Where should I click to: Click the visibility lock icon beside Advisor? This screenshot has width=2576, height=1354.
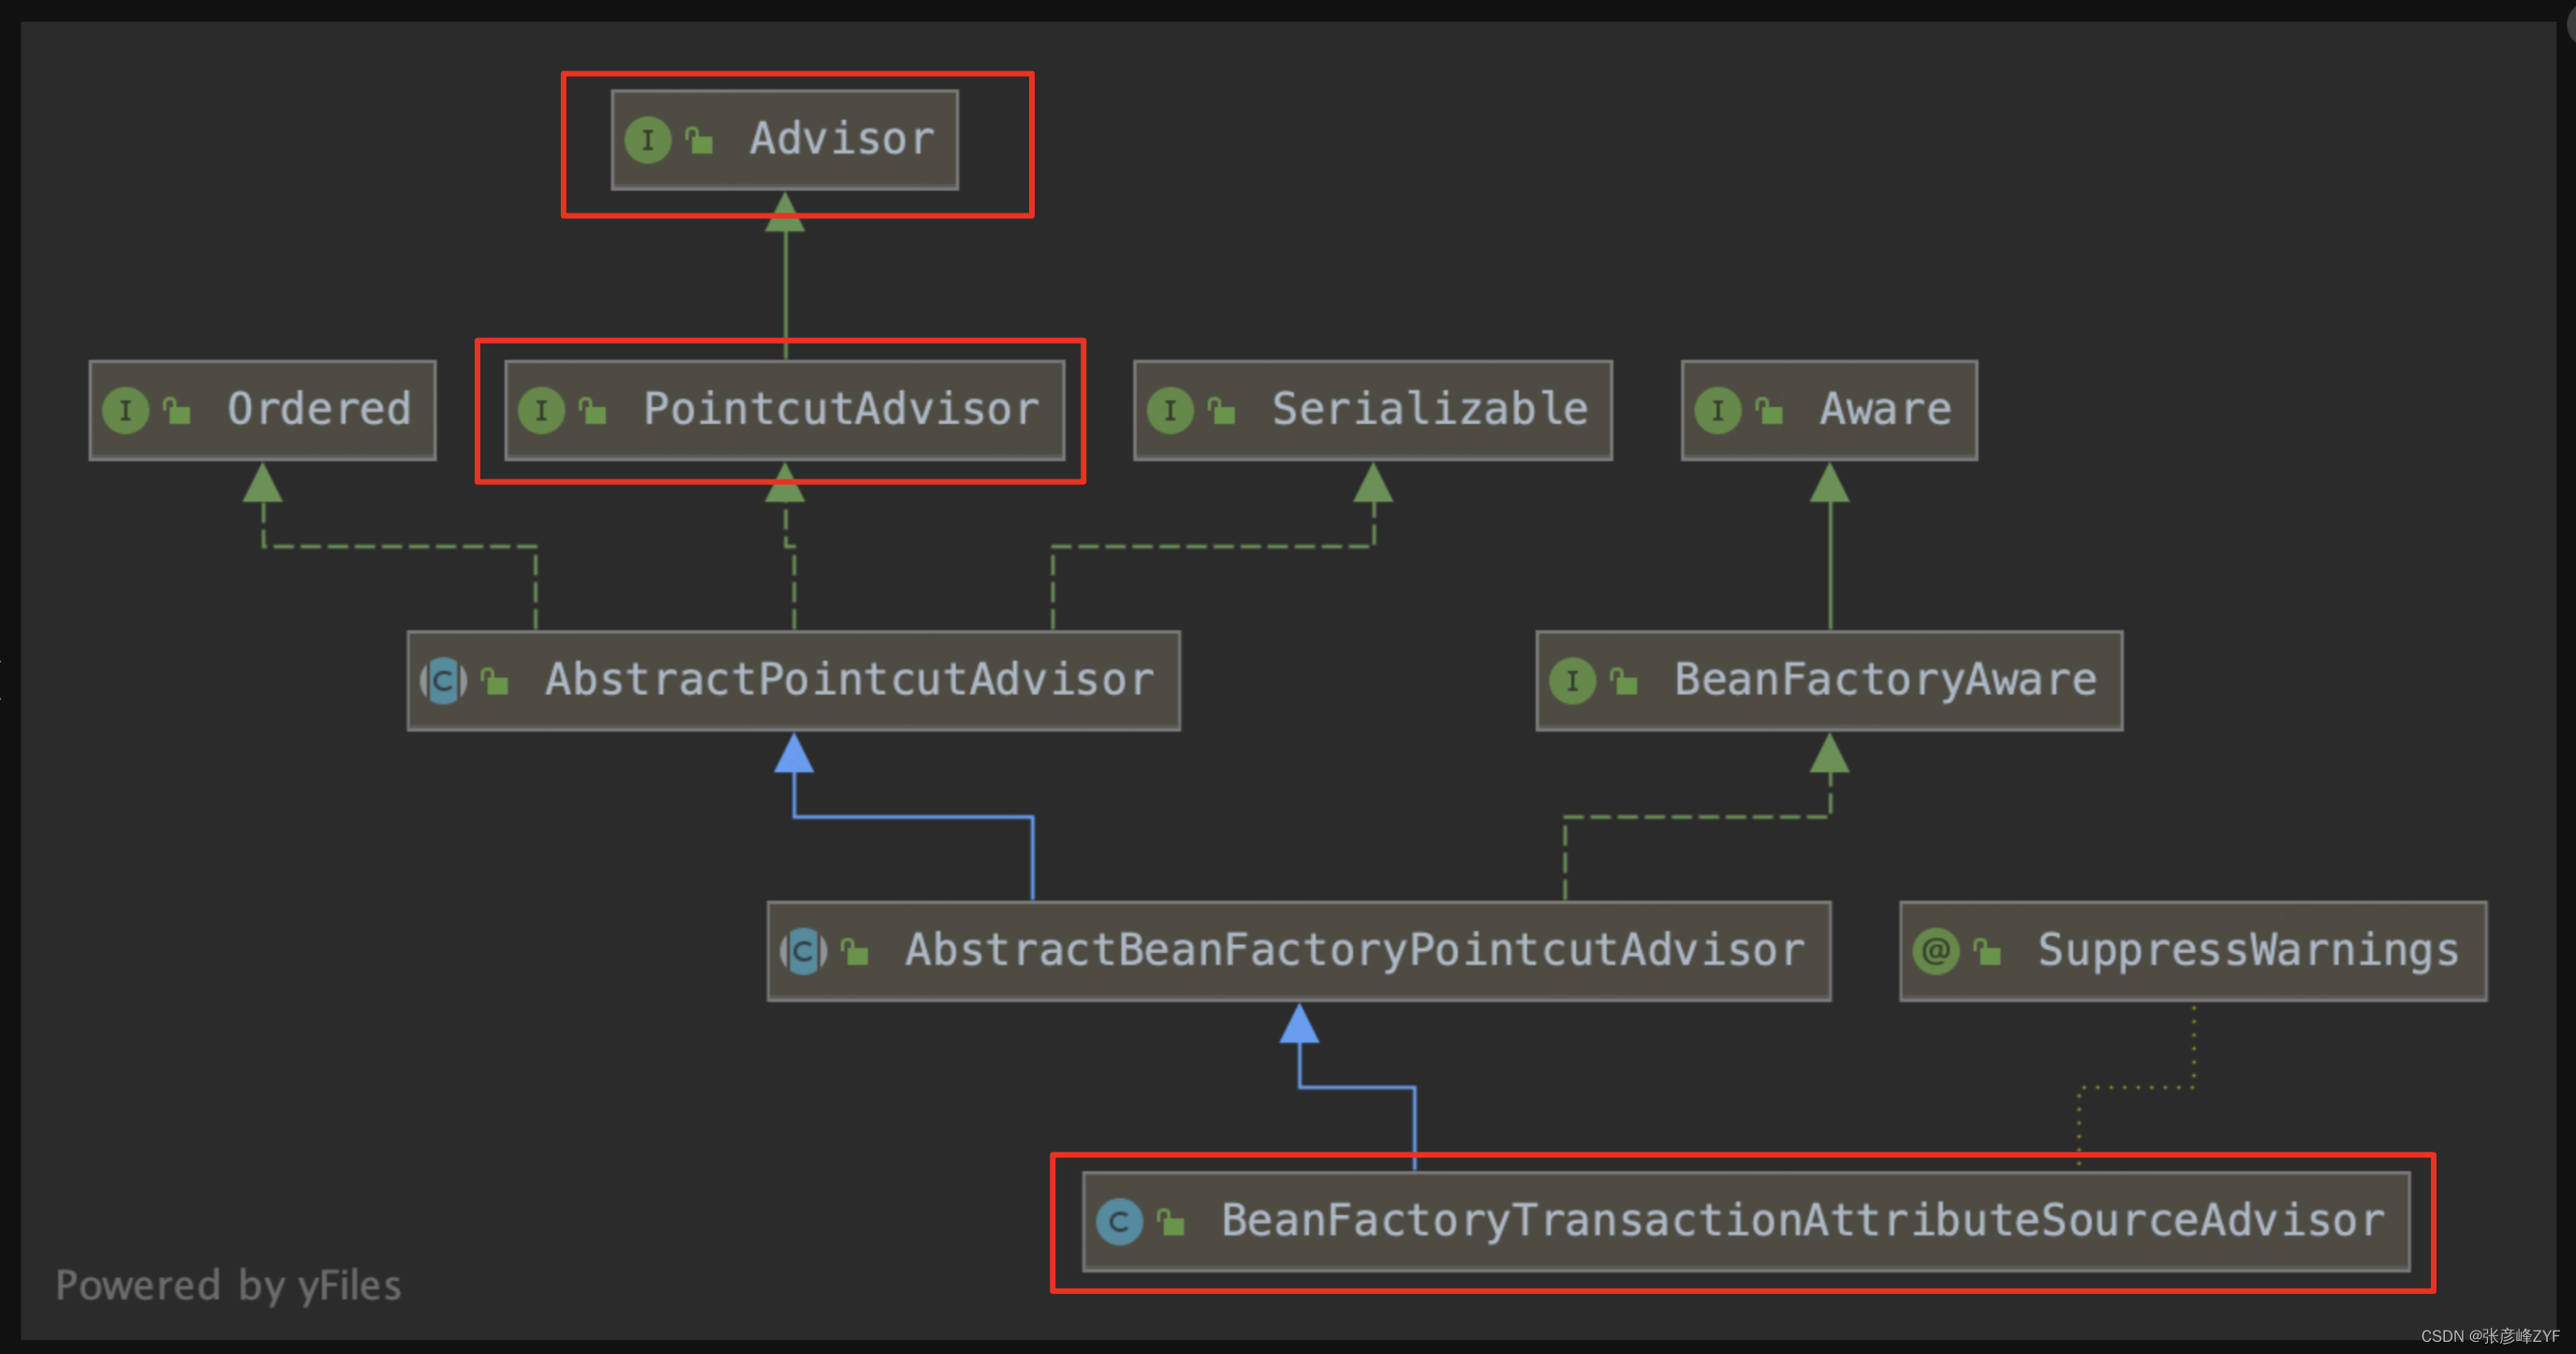tap(699, 140)
